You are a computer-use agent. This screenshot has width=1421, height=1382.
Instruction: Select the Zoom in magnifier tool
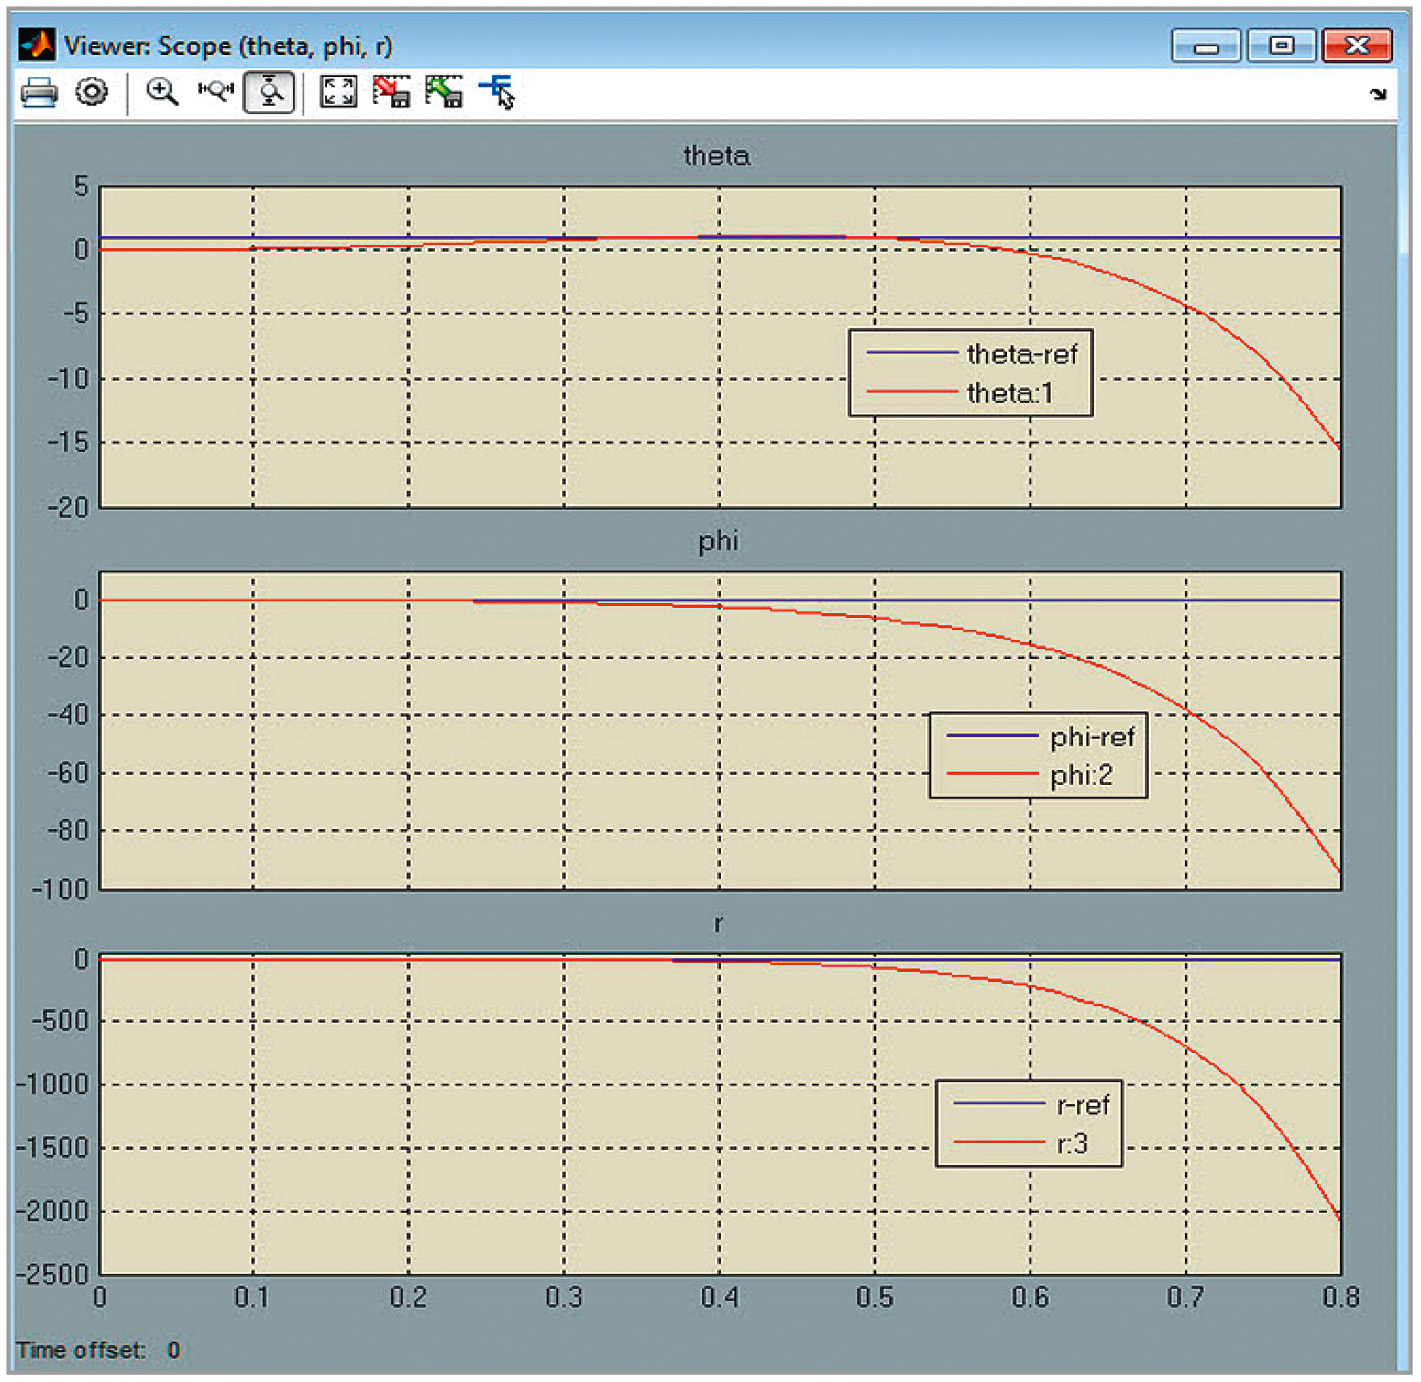(x=162, y=93)
